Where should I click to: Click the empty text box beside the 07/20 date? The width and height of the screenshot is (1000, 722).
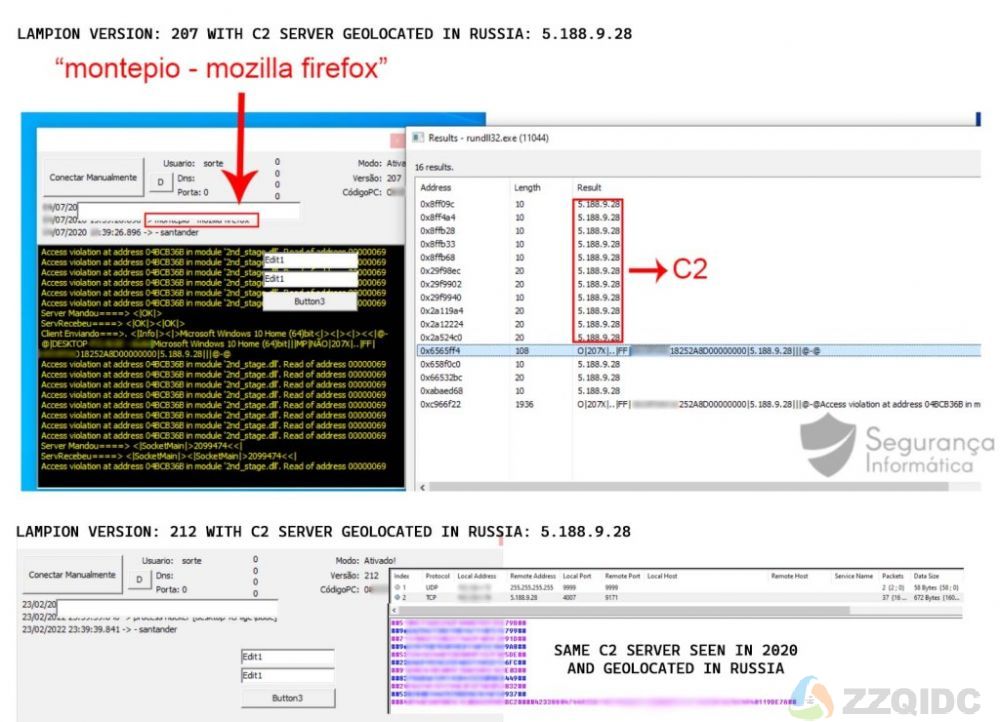pos(188,209)
